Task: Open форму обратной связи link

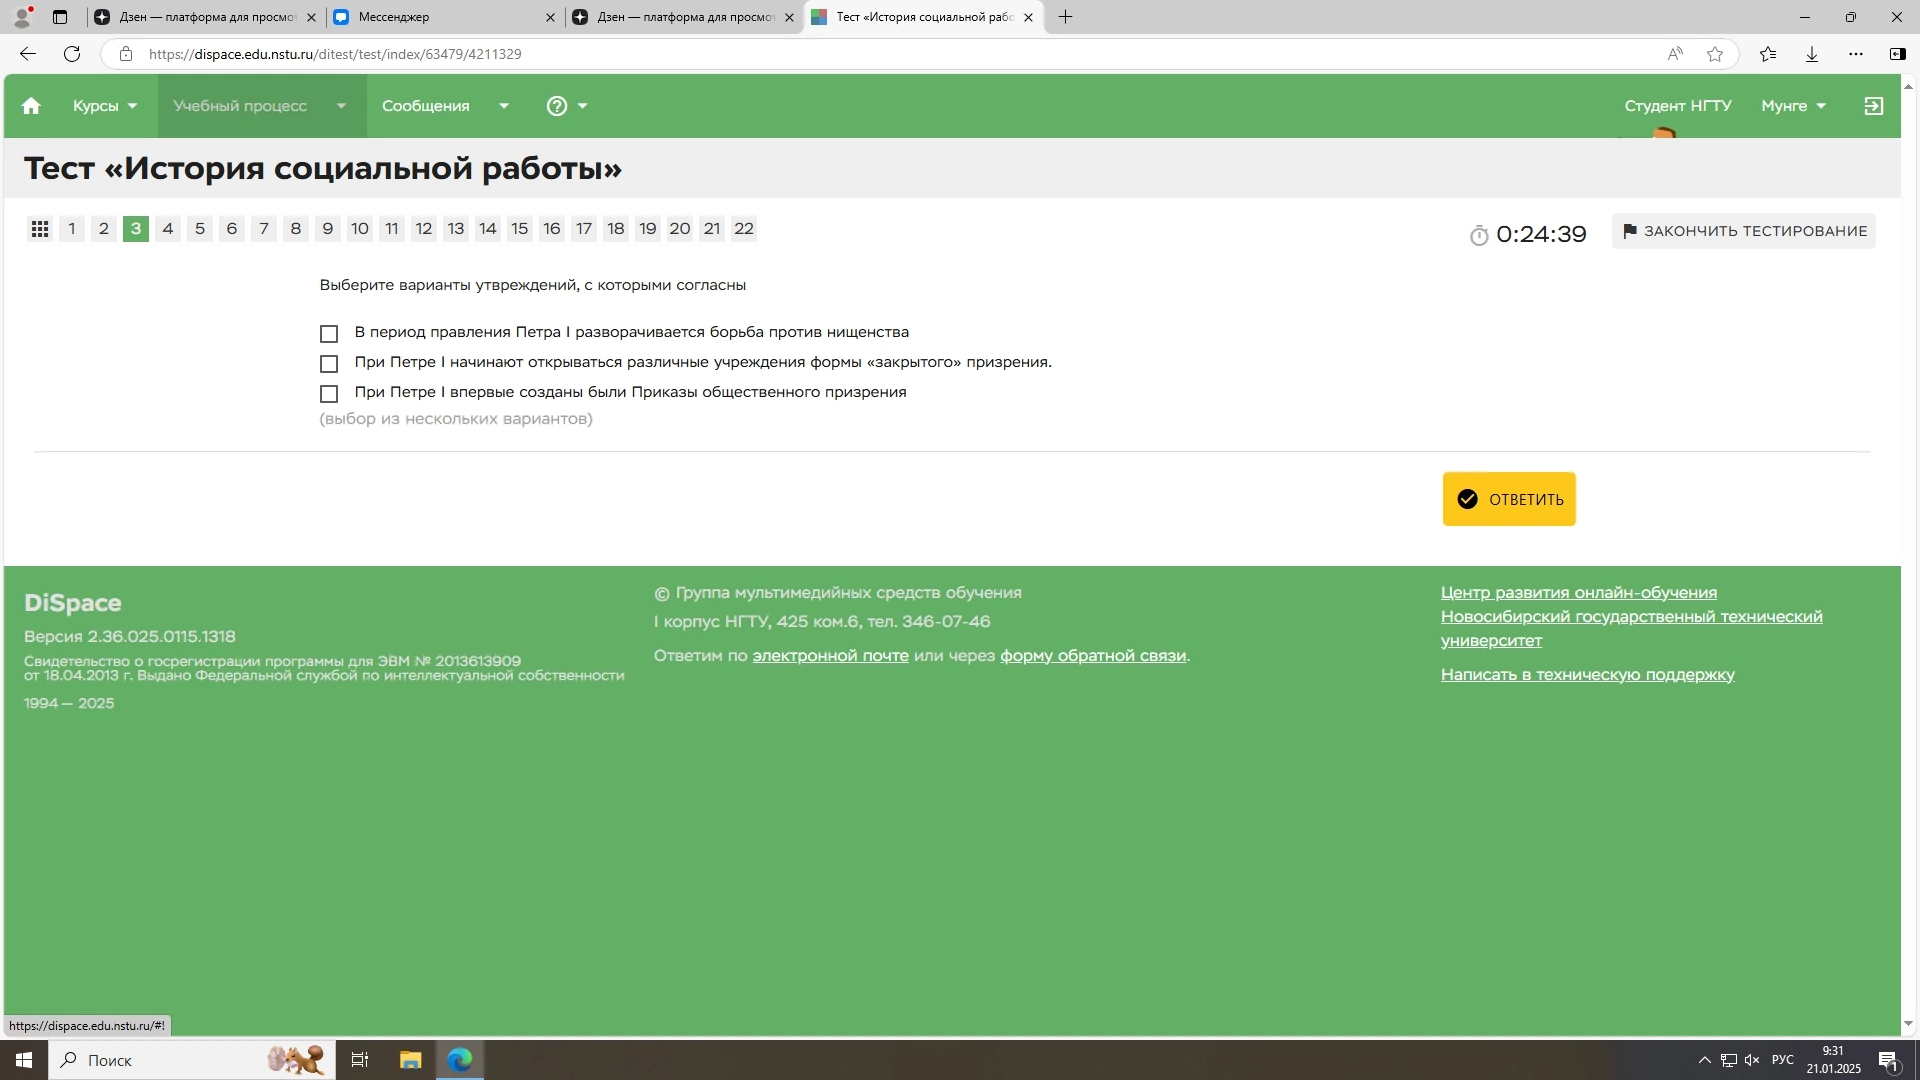Action: tap(1093, 656)
